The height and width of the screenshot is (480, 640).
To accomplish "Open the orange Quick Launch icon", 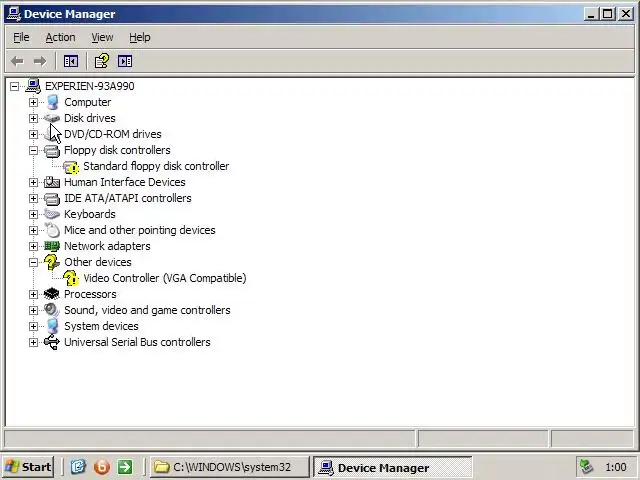I will tap(102, 467).
